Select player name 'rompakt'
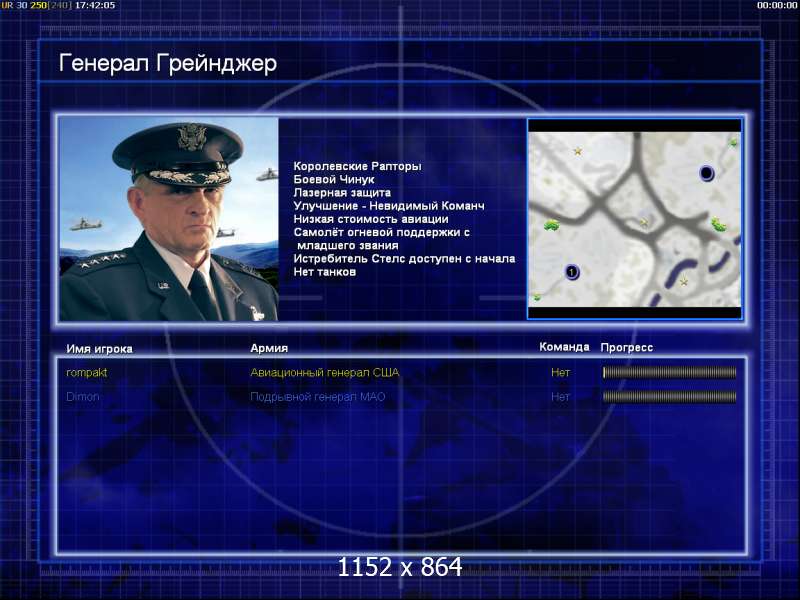 pyautogui.click(x=87, y=373)
